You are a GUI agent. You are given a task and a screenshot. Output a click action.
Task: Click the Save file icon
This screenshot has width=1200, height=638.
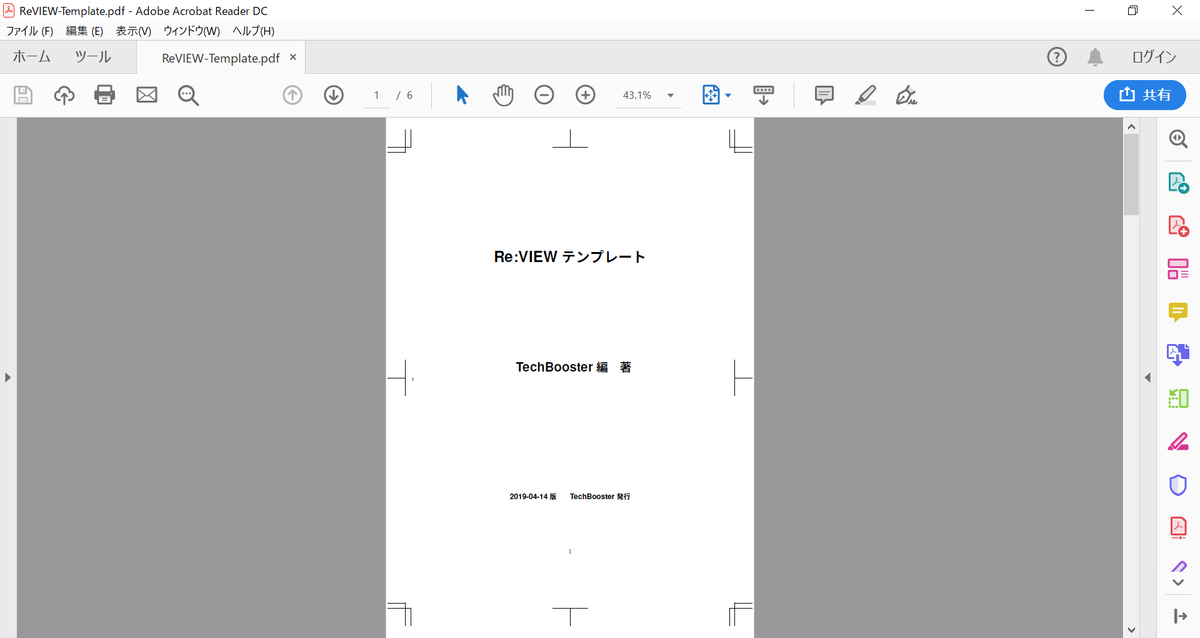point(23,95)
